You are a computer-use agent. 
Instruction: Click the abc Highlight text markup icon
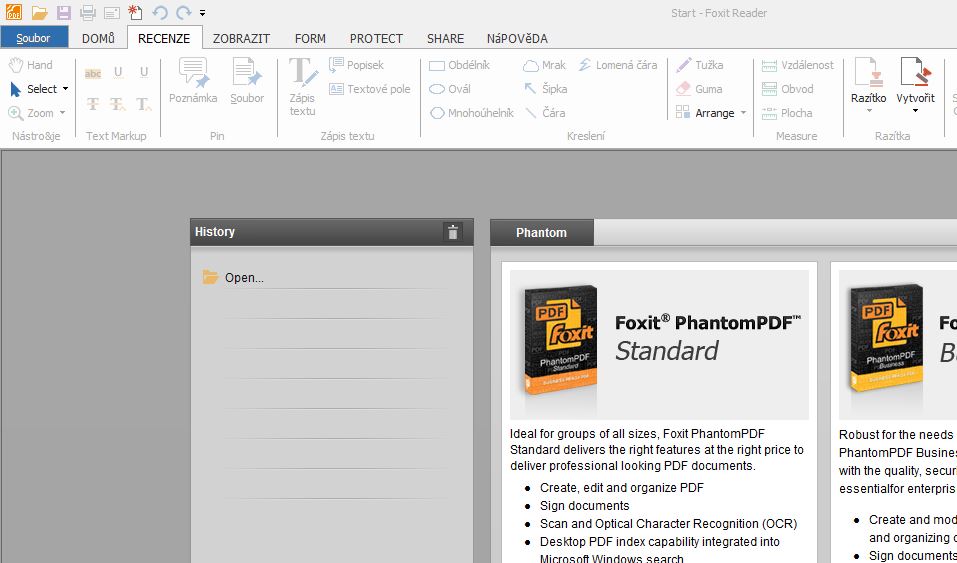tap(93, 73)
